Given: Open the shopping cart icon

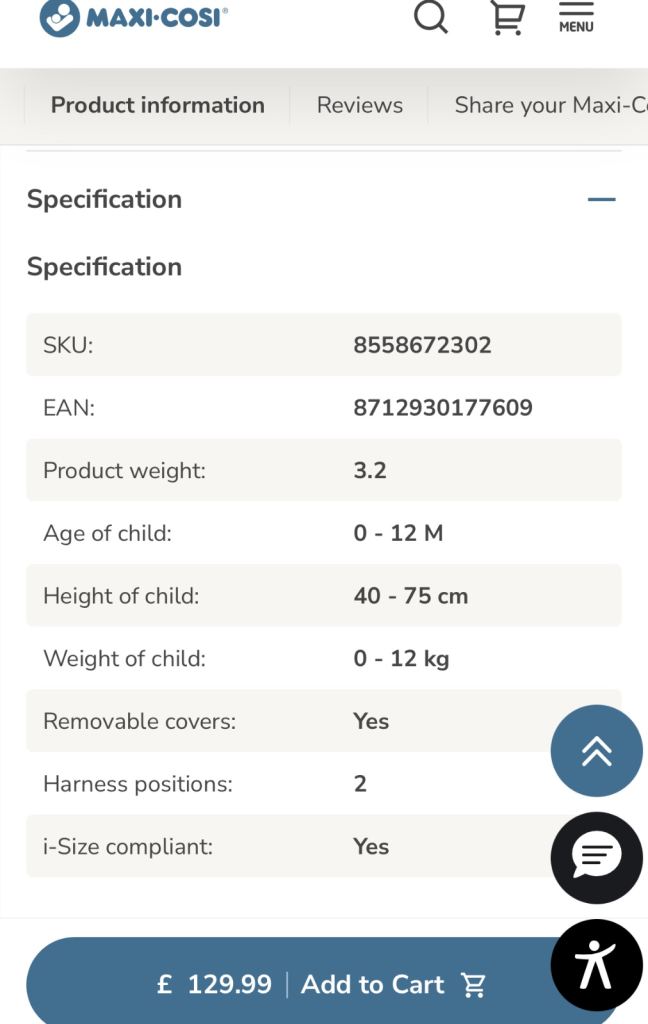Looking at the screenshot, I should click(508, 17).
